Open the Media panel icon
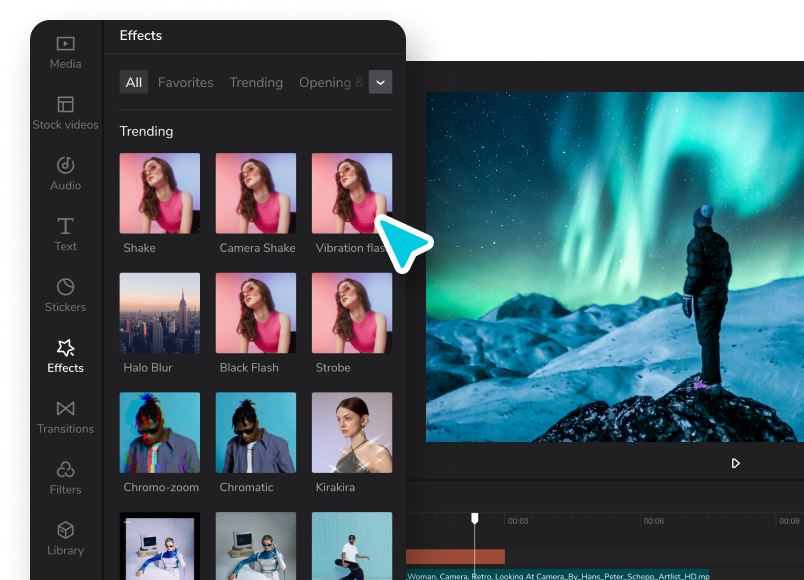The width and height of the screenshot is (804, 580). (x=65, y=44)
